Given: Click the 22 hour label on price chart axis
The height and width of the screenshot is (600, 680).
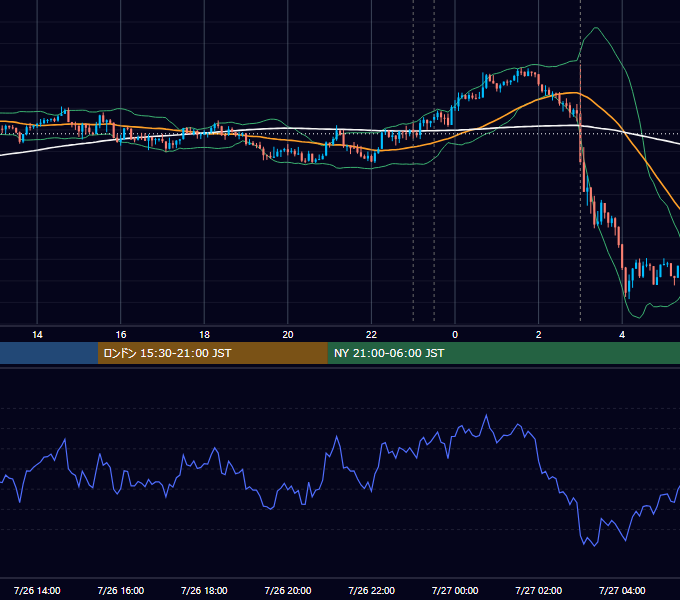Looking at the screenshot, I should coord(371,335).
